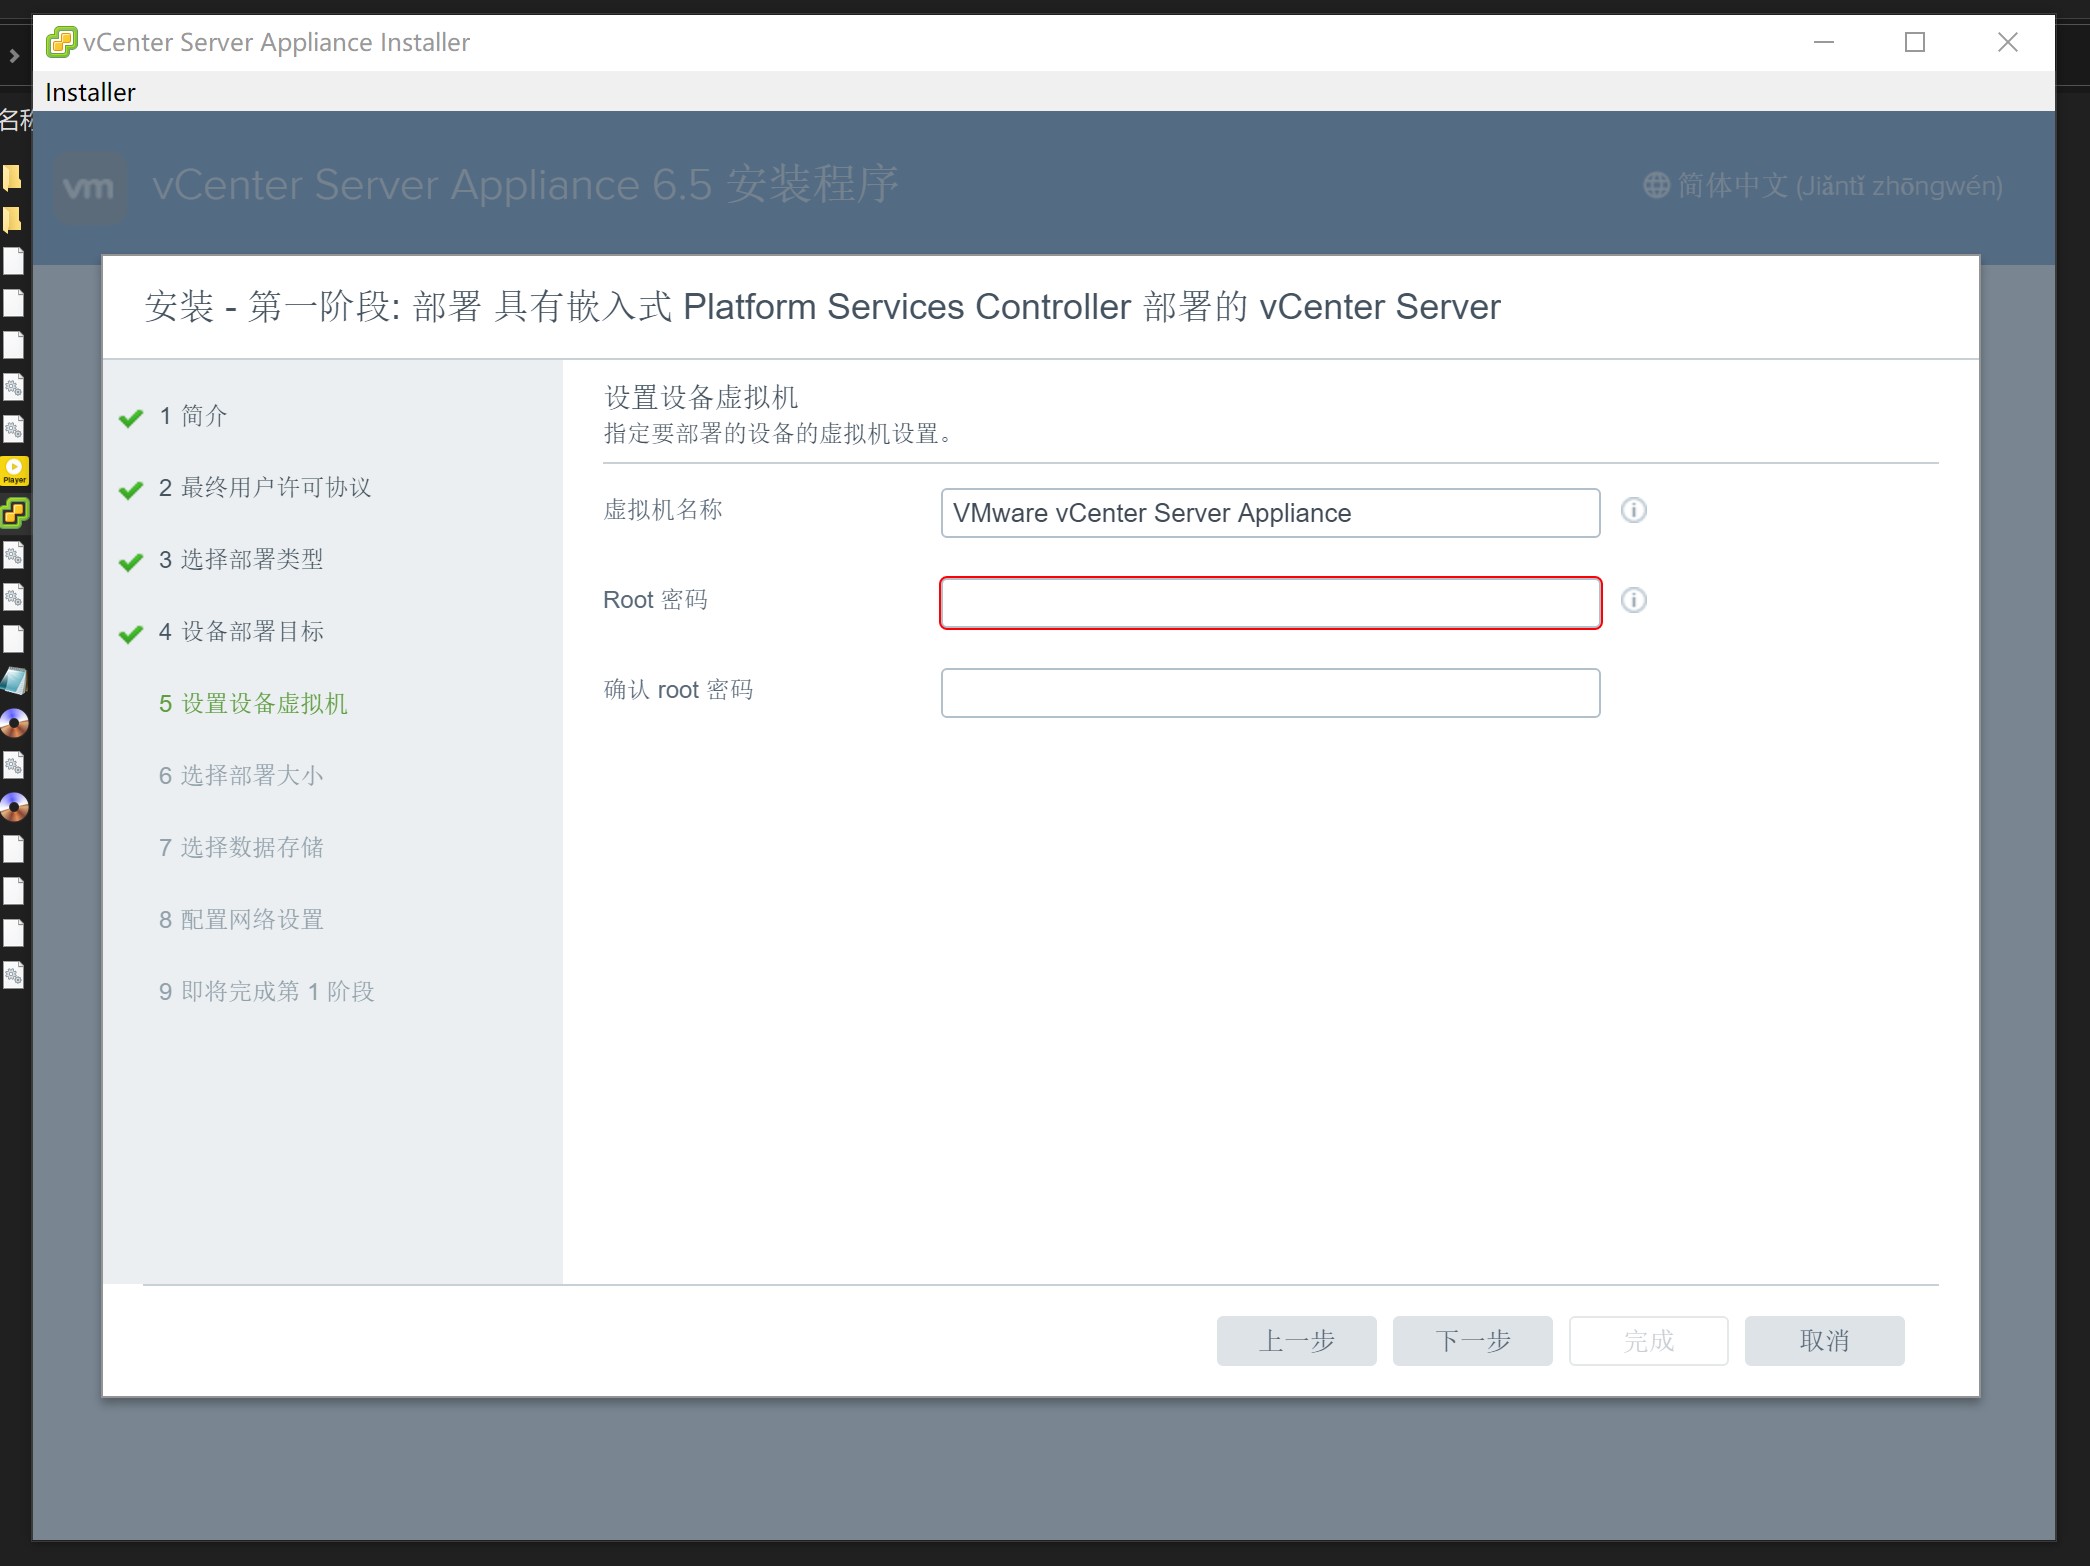Focus the 确认 root 密码 input field

click(1270, 693)
